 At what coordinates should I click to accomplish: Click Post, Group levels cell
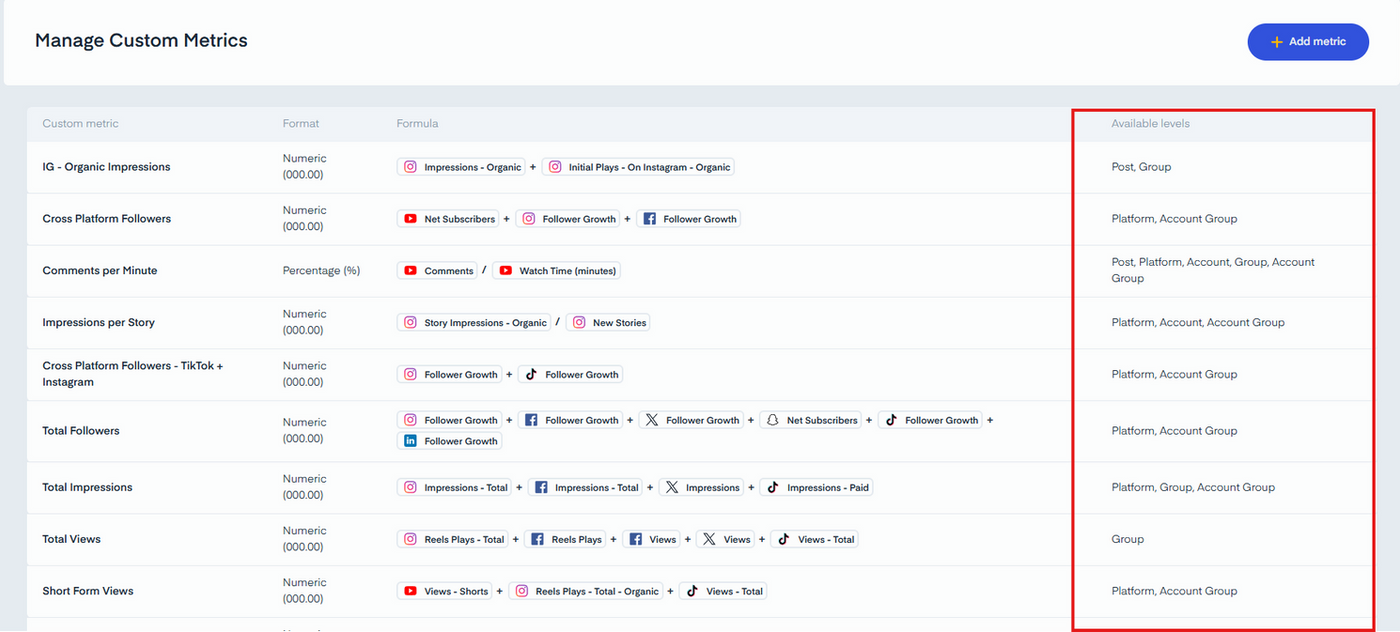(x=1141, y=167)
